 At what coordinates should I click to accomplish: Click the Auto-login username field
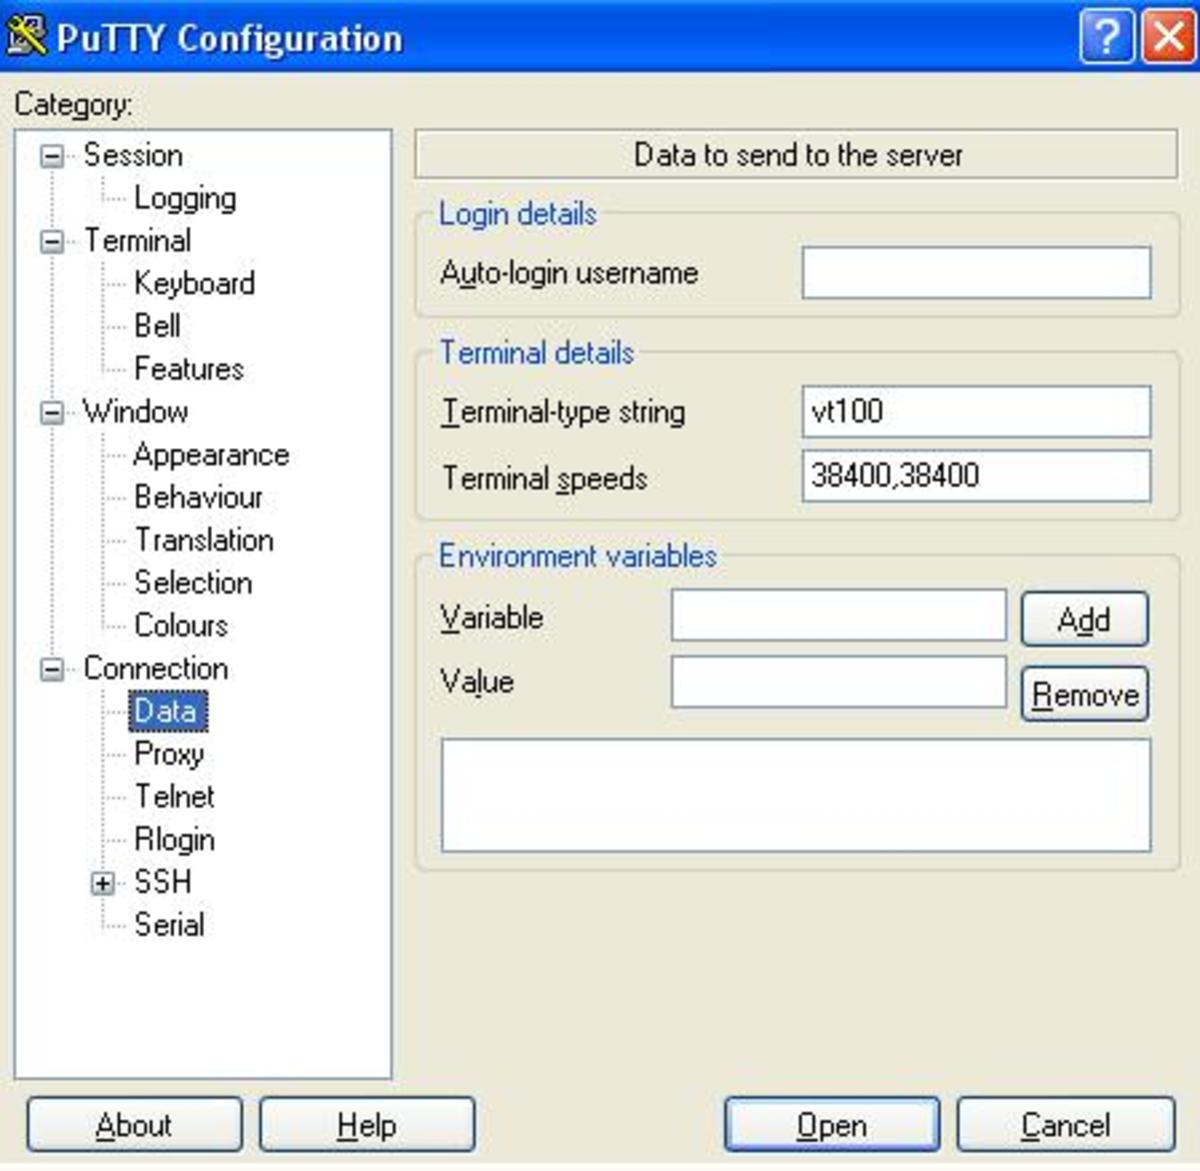click(x=975, y=272)
